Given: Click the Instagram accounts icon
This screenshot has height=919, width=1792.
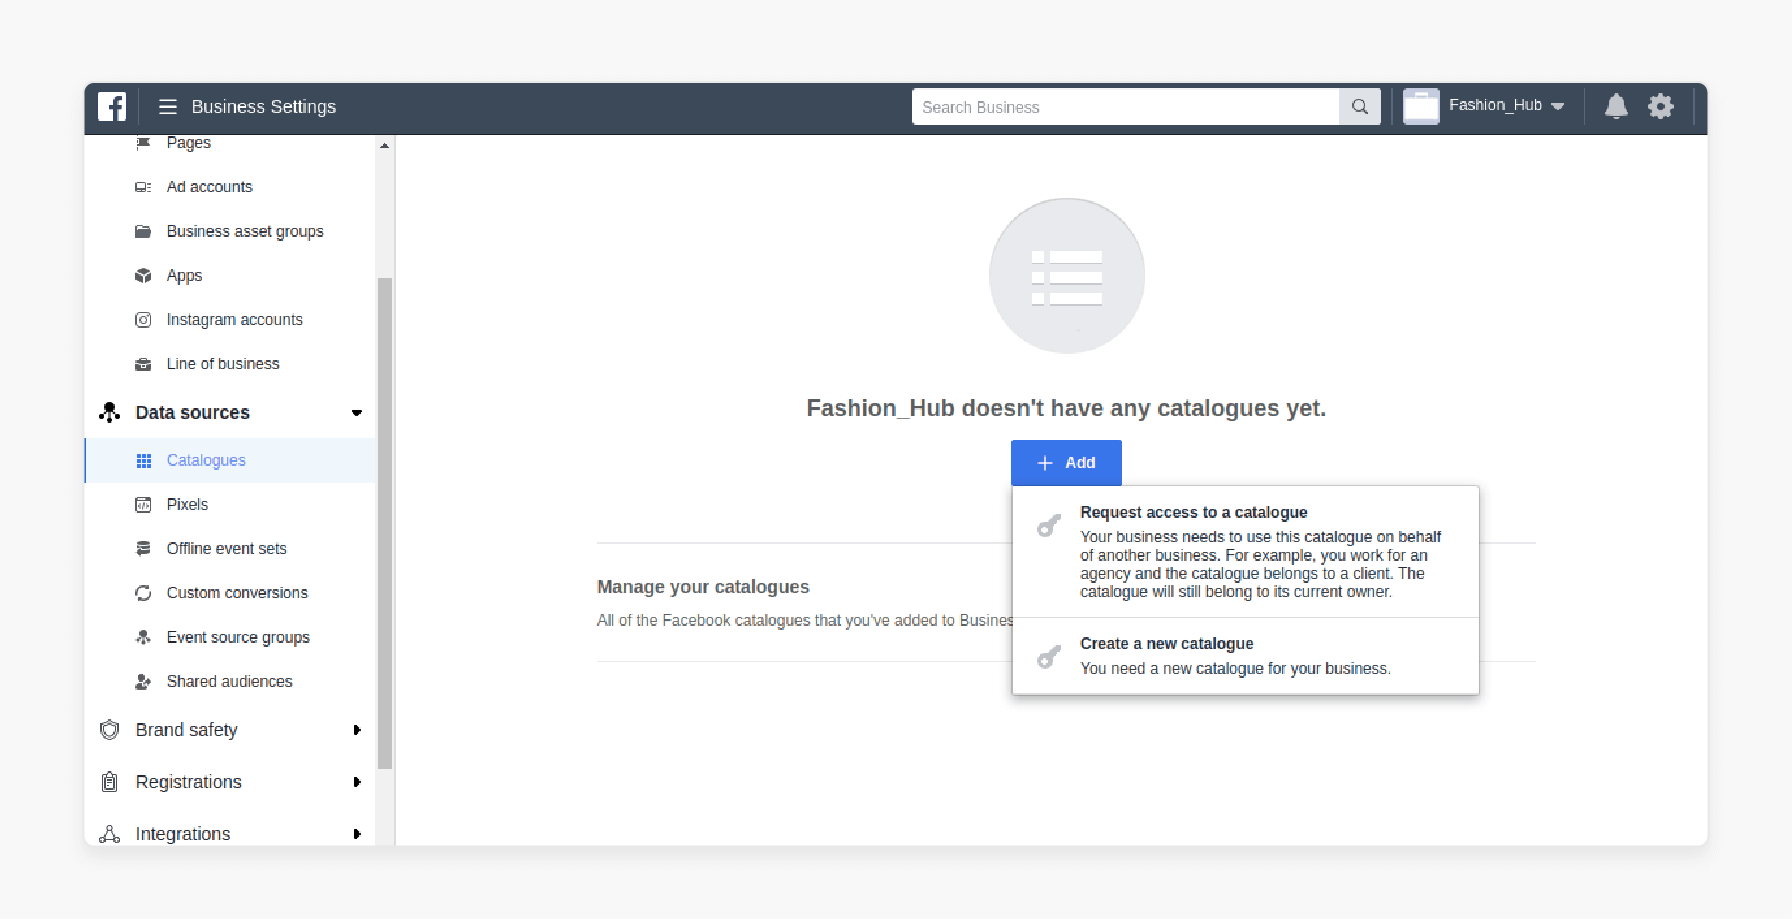Looking at the screenshot, I should tap(143, 320).
